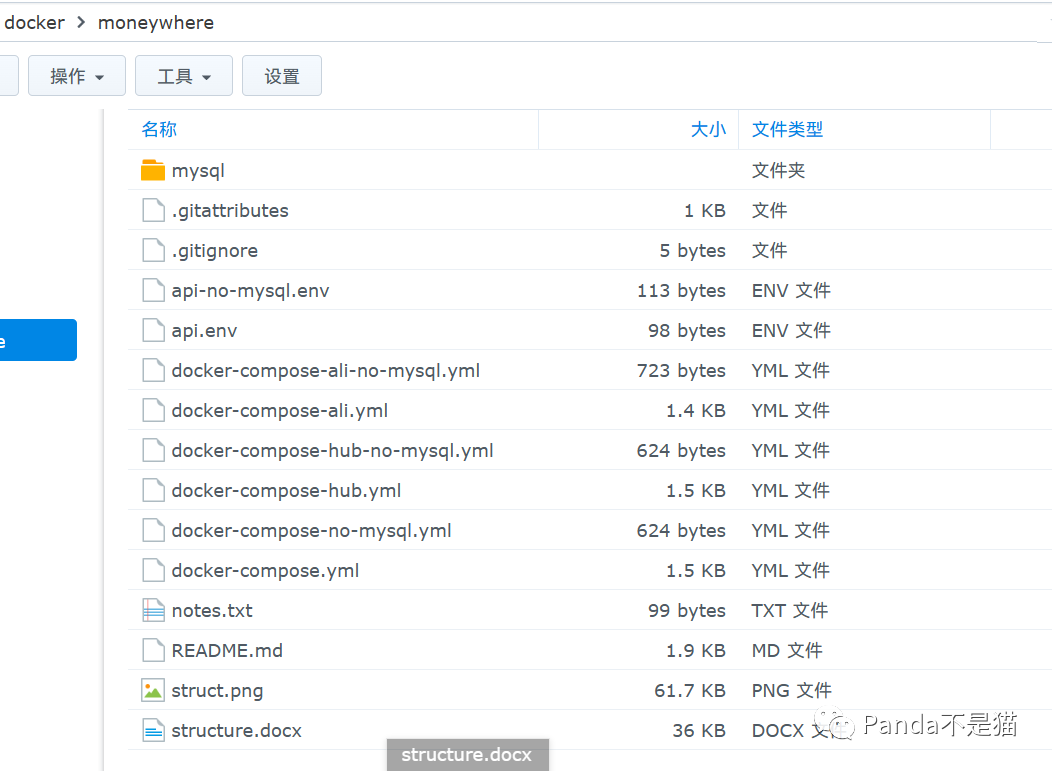Click the structure.docx document icon
Screen dimensions: 1052x771
pos(153,730)
